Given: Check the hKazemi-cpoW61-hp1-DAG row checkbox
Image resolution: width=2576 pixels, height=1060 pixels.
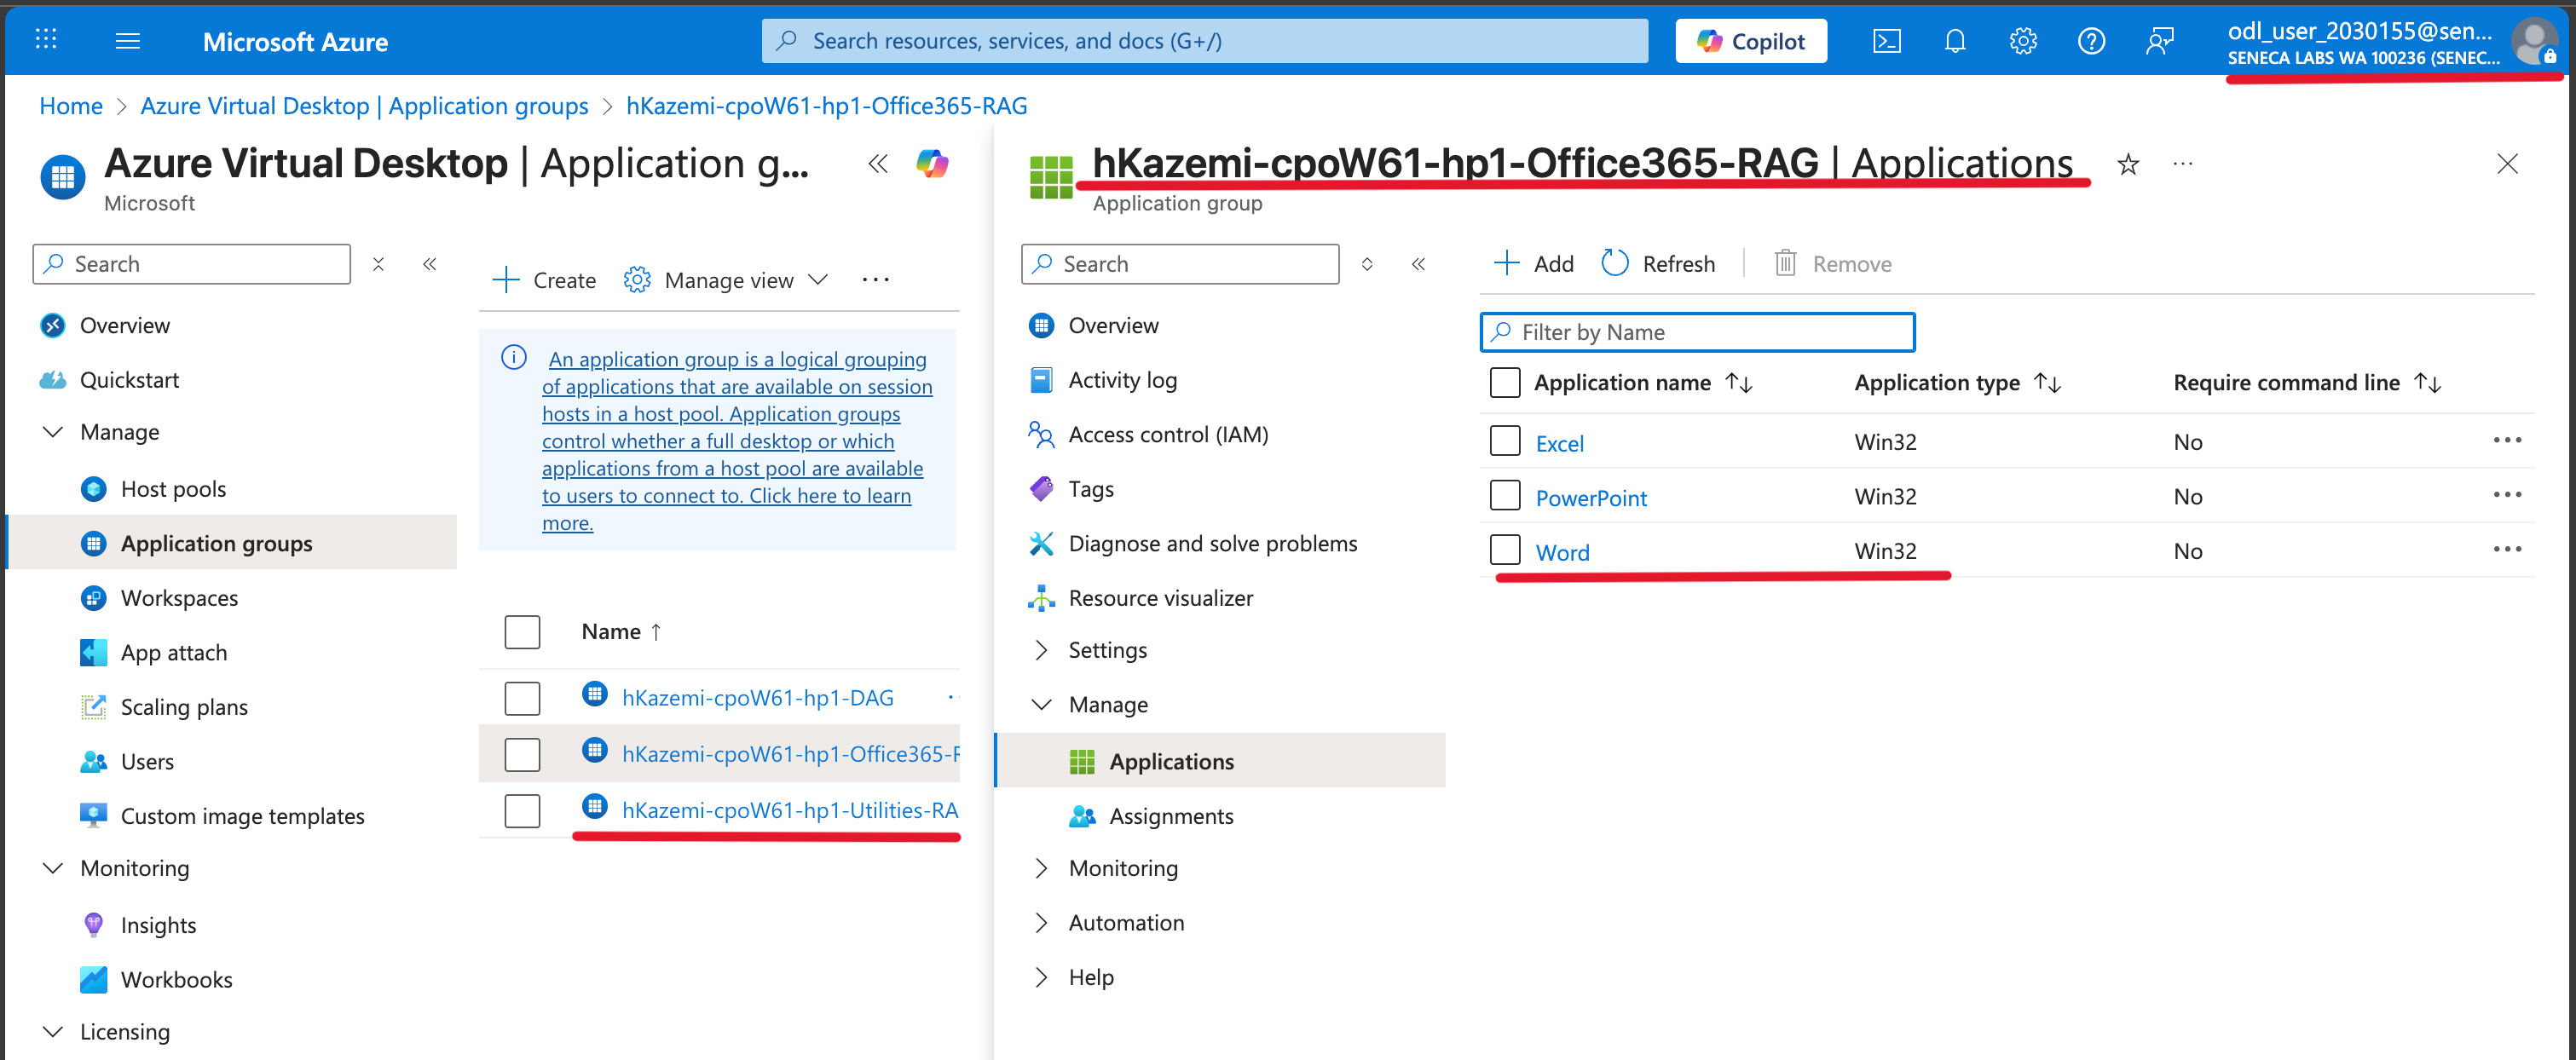Looking at the screenshot, I should [x=522, y=698].
